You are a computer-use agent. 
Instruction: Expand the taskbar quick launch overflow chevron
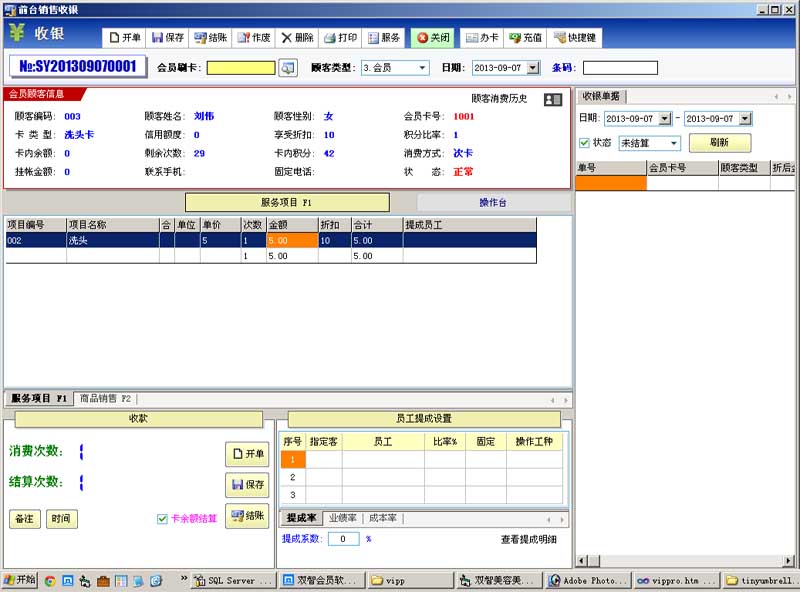184,578
